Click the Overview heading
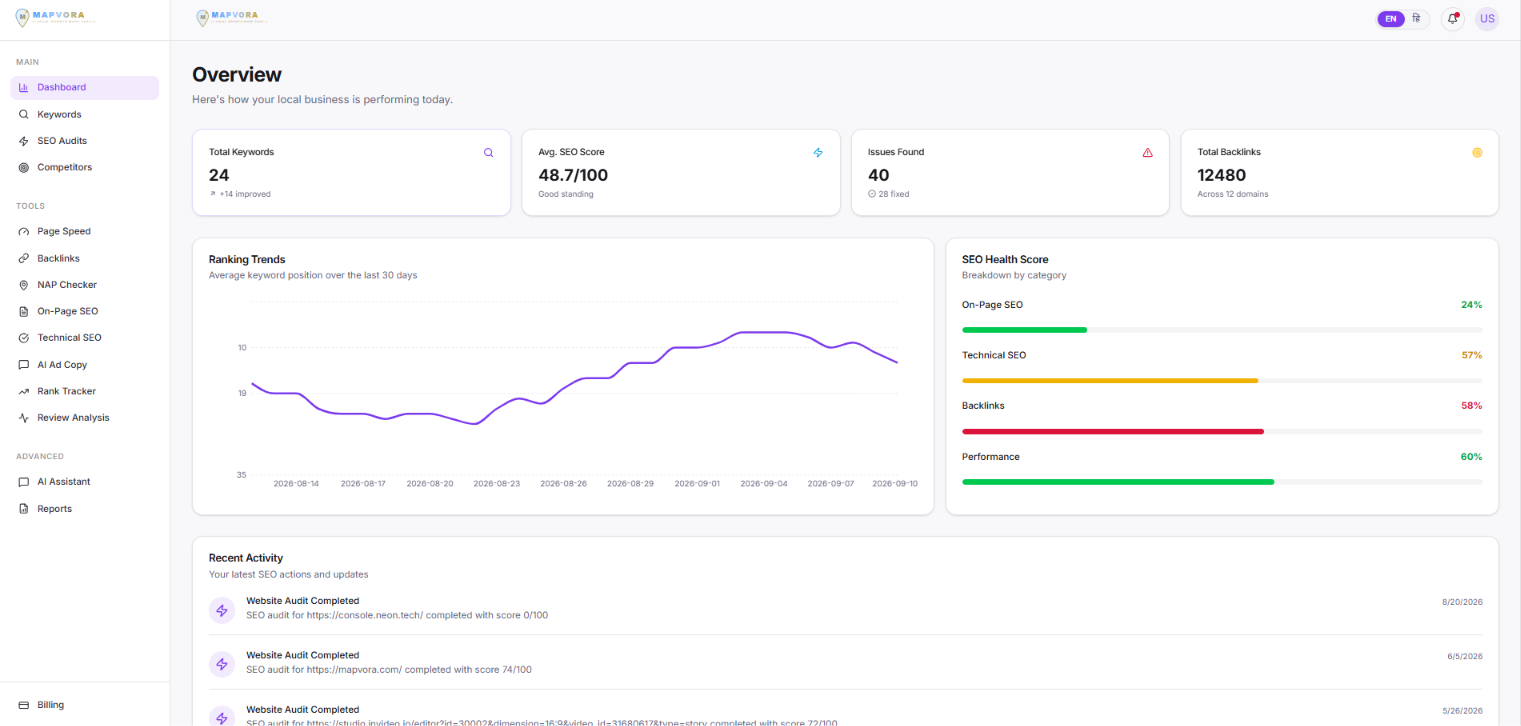This screenshot has width=1521, height=726. point(237,75)
